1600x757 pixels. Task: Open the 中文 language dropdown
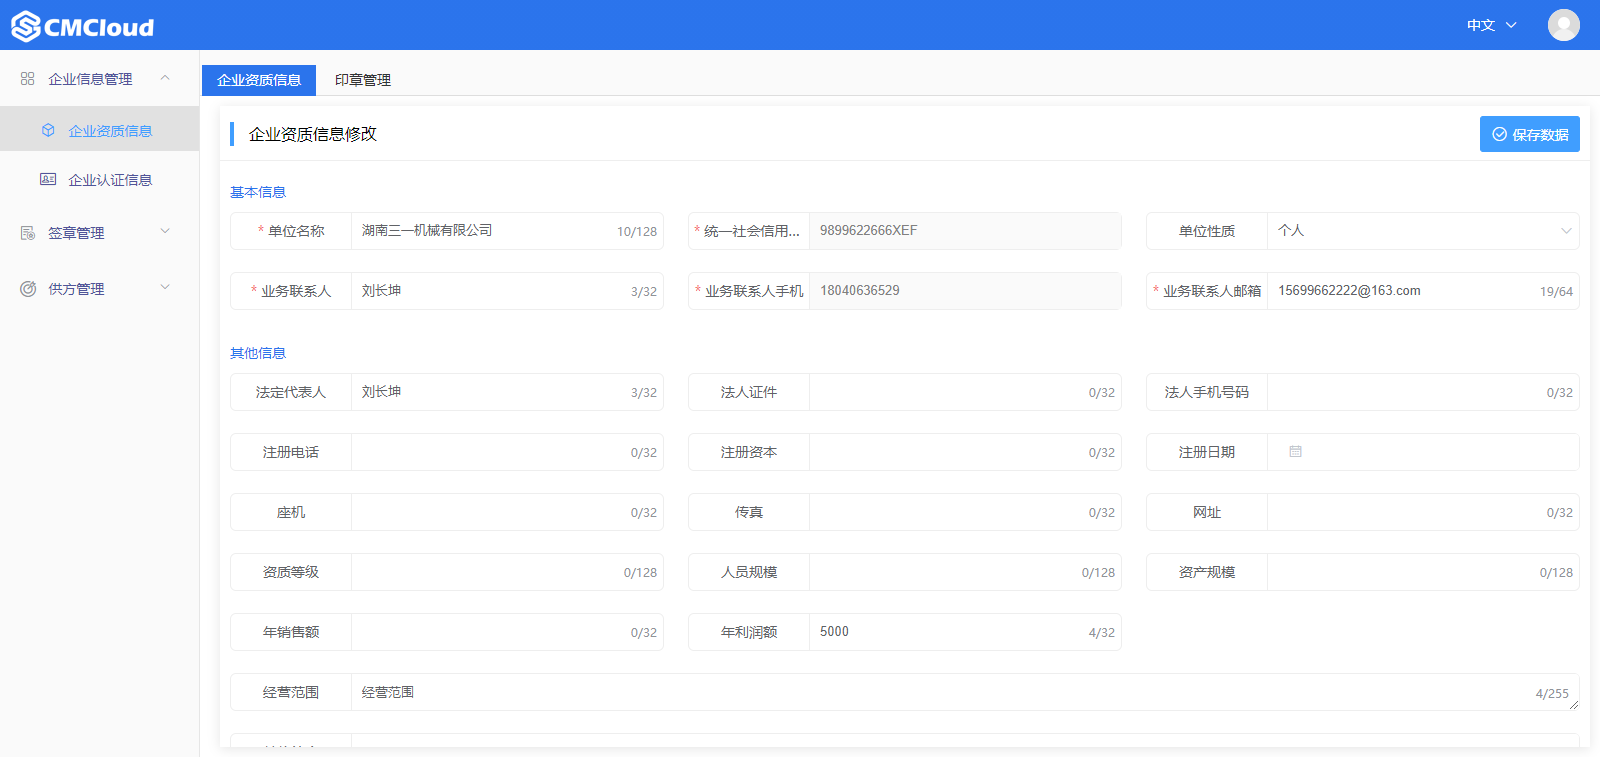coord(1491,25)
